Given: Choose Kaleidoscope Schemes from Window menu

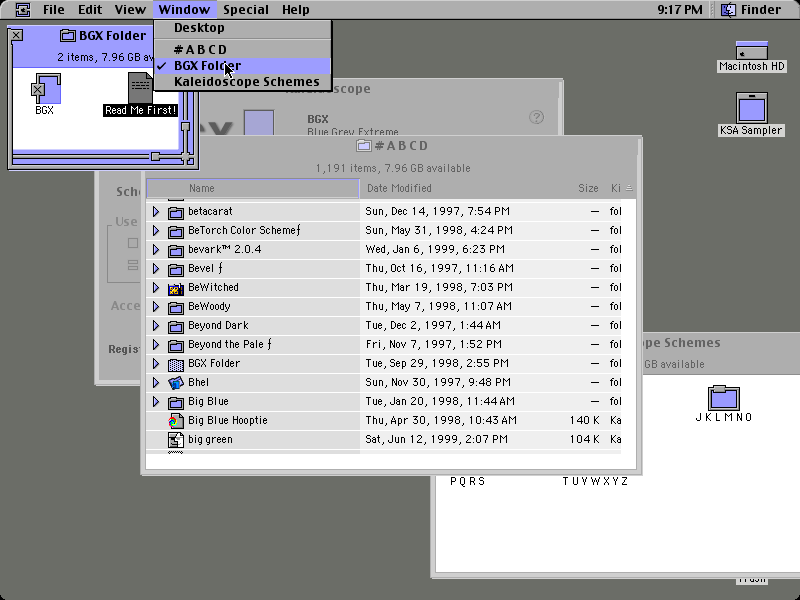Looking at the screenshot, I should [x=242, y=82].
